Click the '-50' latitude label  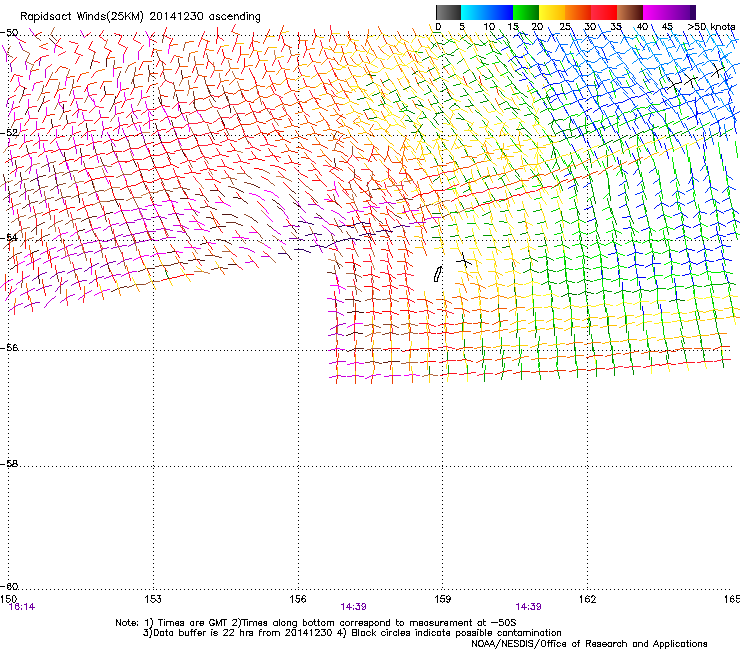click(x=9, y=33)
